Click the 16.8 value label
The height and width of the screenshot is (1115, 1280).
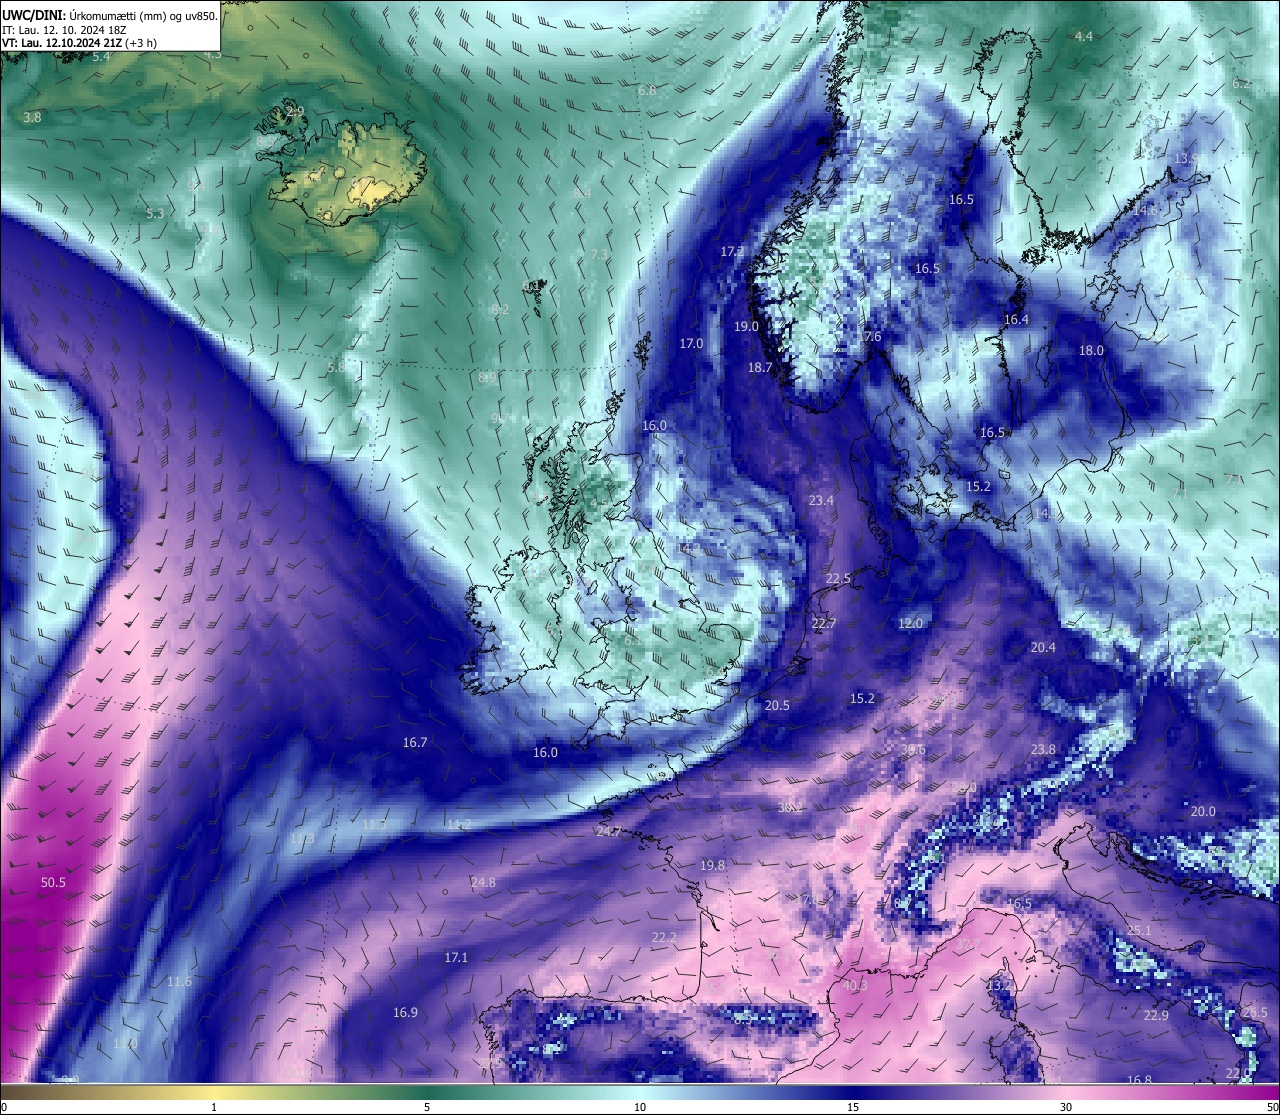[x=1139, y=1080]
